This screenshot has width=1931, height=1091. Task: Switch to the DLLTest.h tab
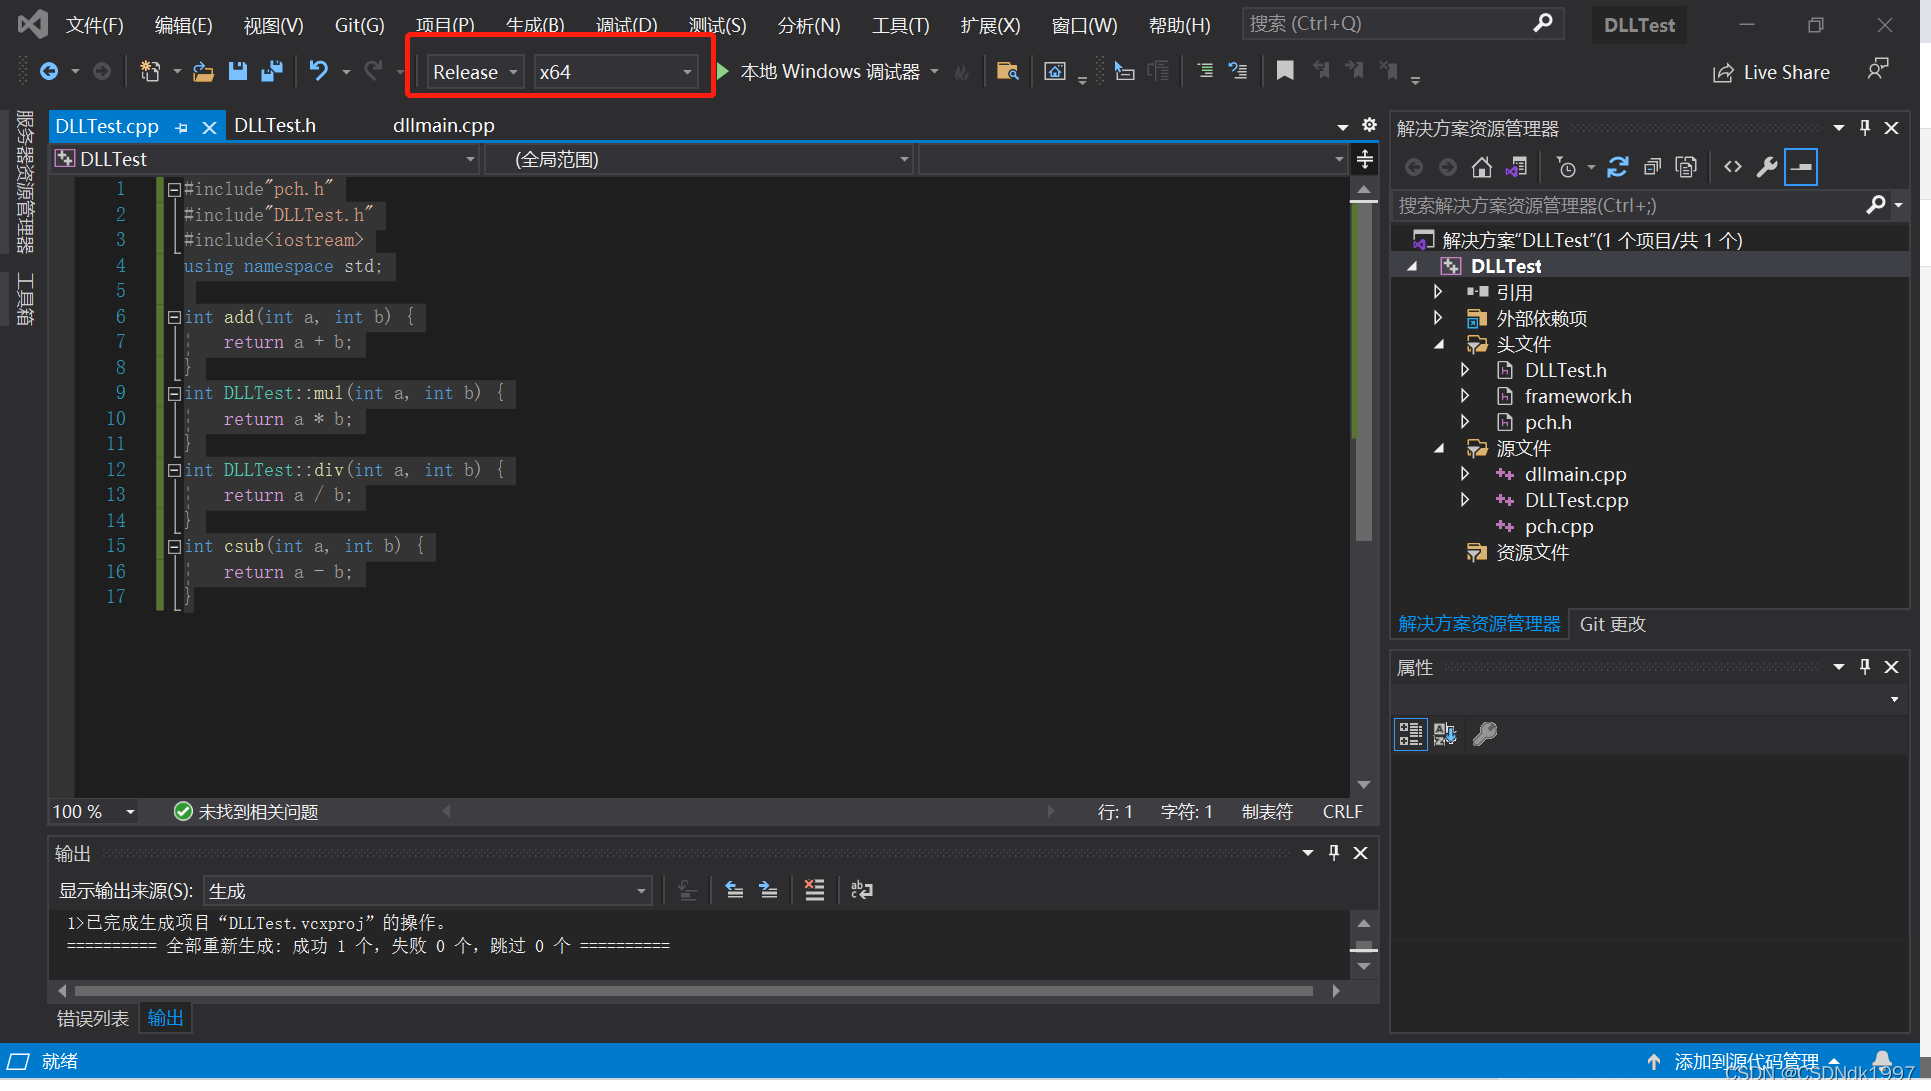pos(275,126)
